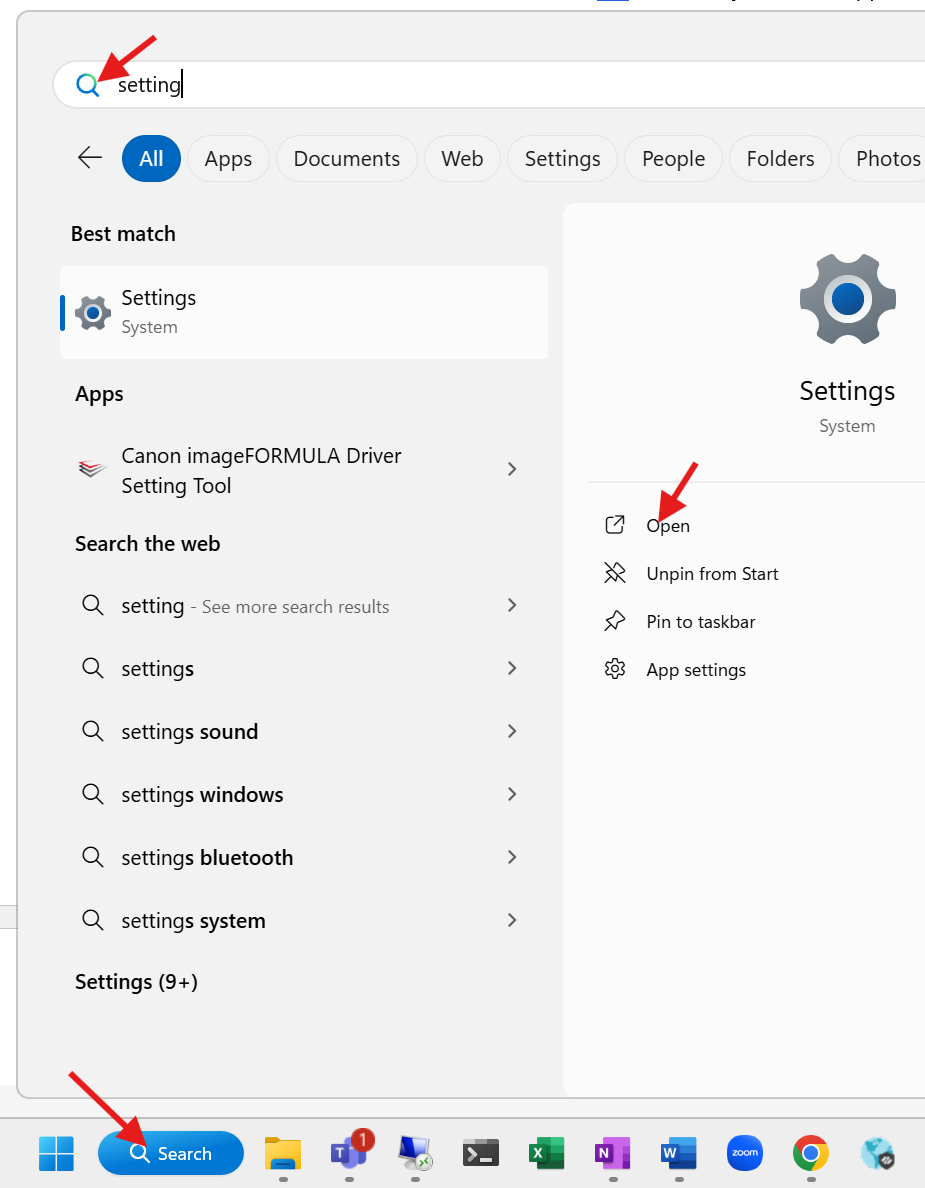Click the Start menu button
Screen dimensions: 925x1188
tap(56, 1153)
